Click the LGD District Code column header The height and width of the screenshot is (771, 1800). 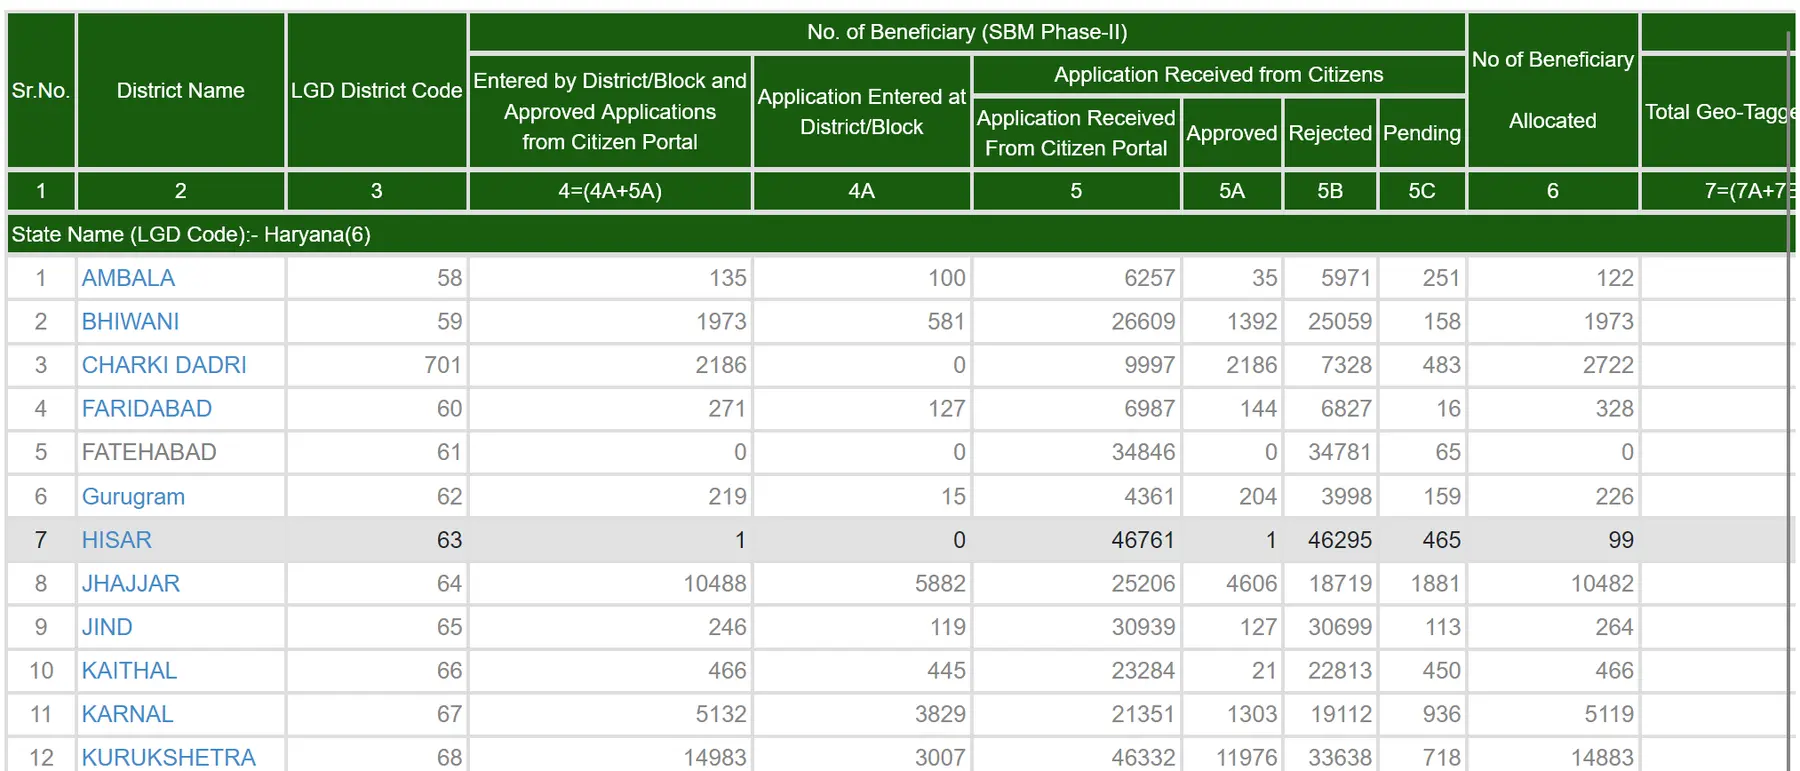377,91
